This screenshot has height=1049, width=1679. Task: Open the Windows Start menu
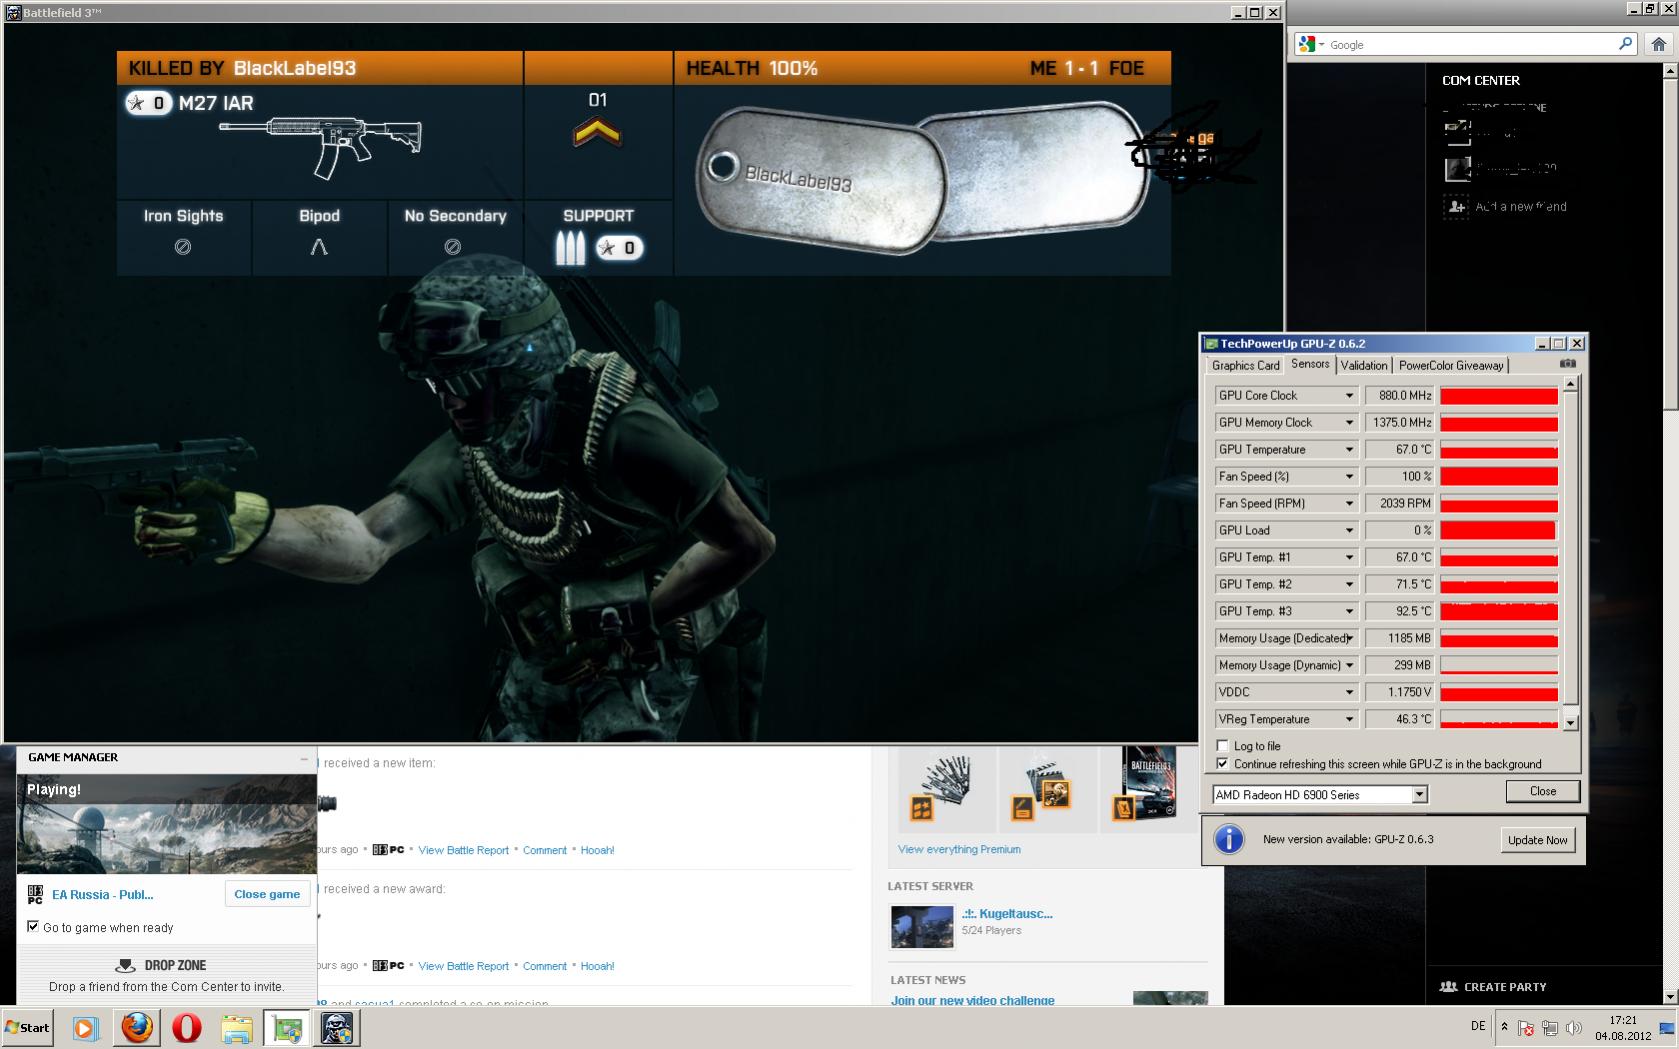tap(28, 1028)
